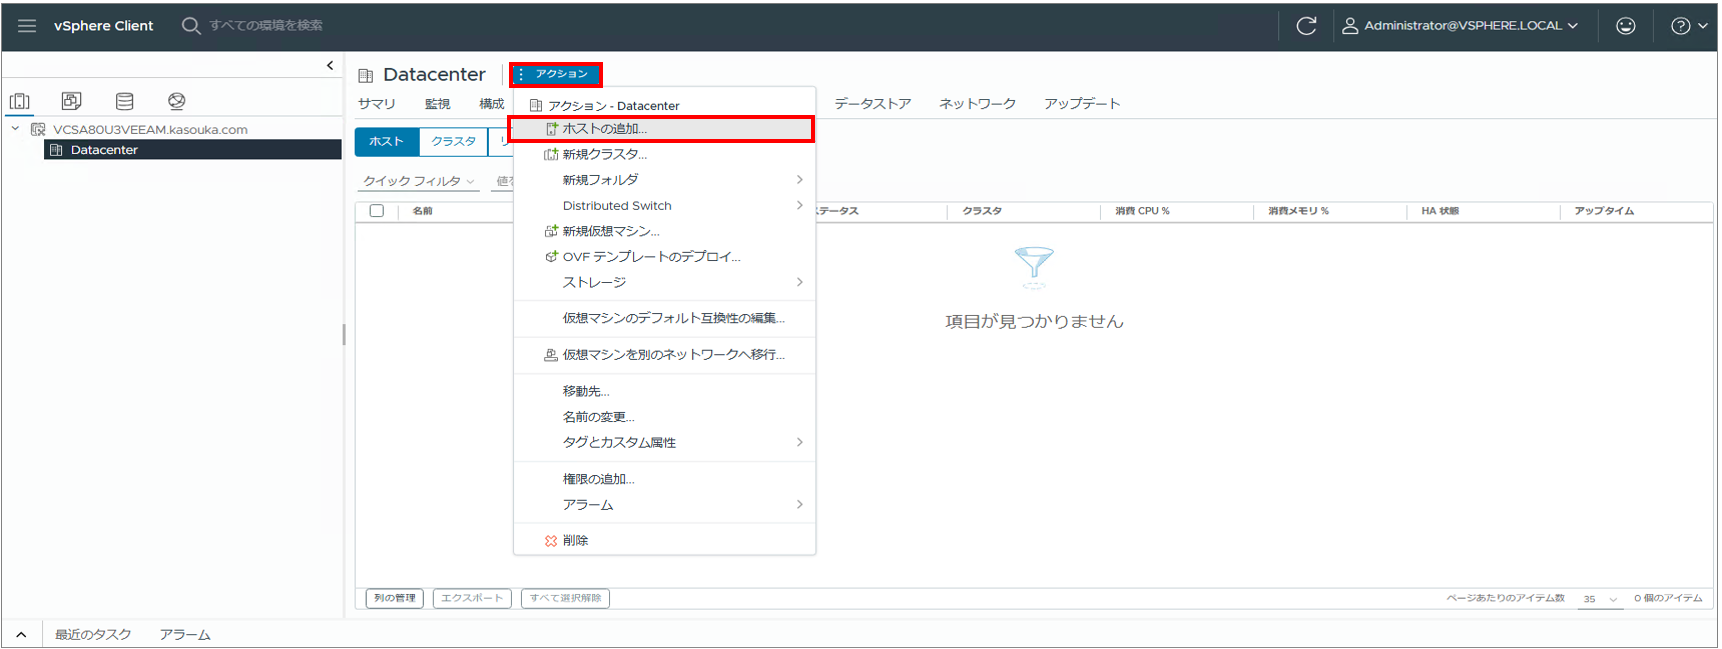Screen dimensions: 1722x649
Task: Expand the 新規フォルダ submenu
Action: click(799, 180)
